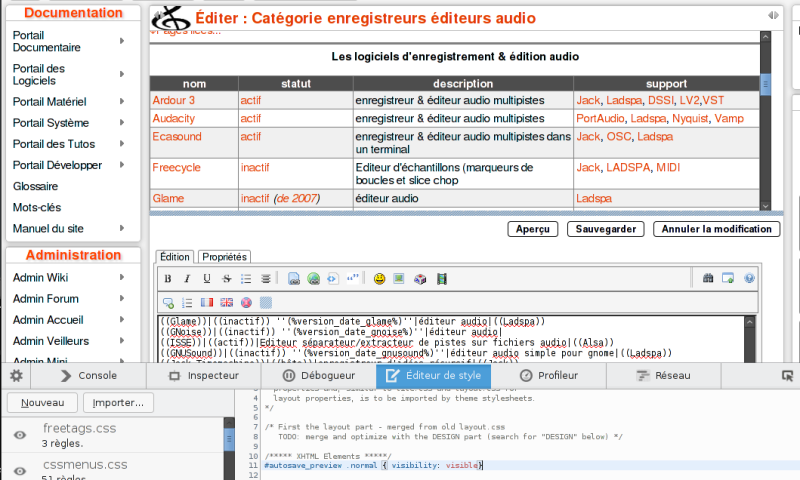
Task: Open the Console devtools tab
Action: [x=88, y=376]
